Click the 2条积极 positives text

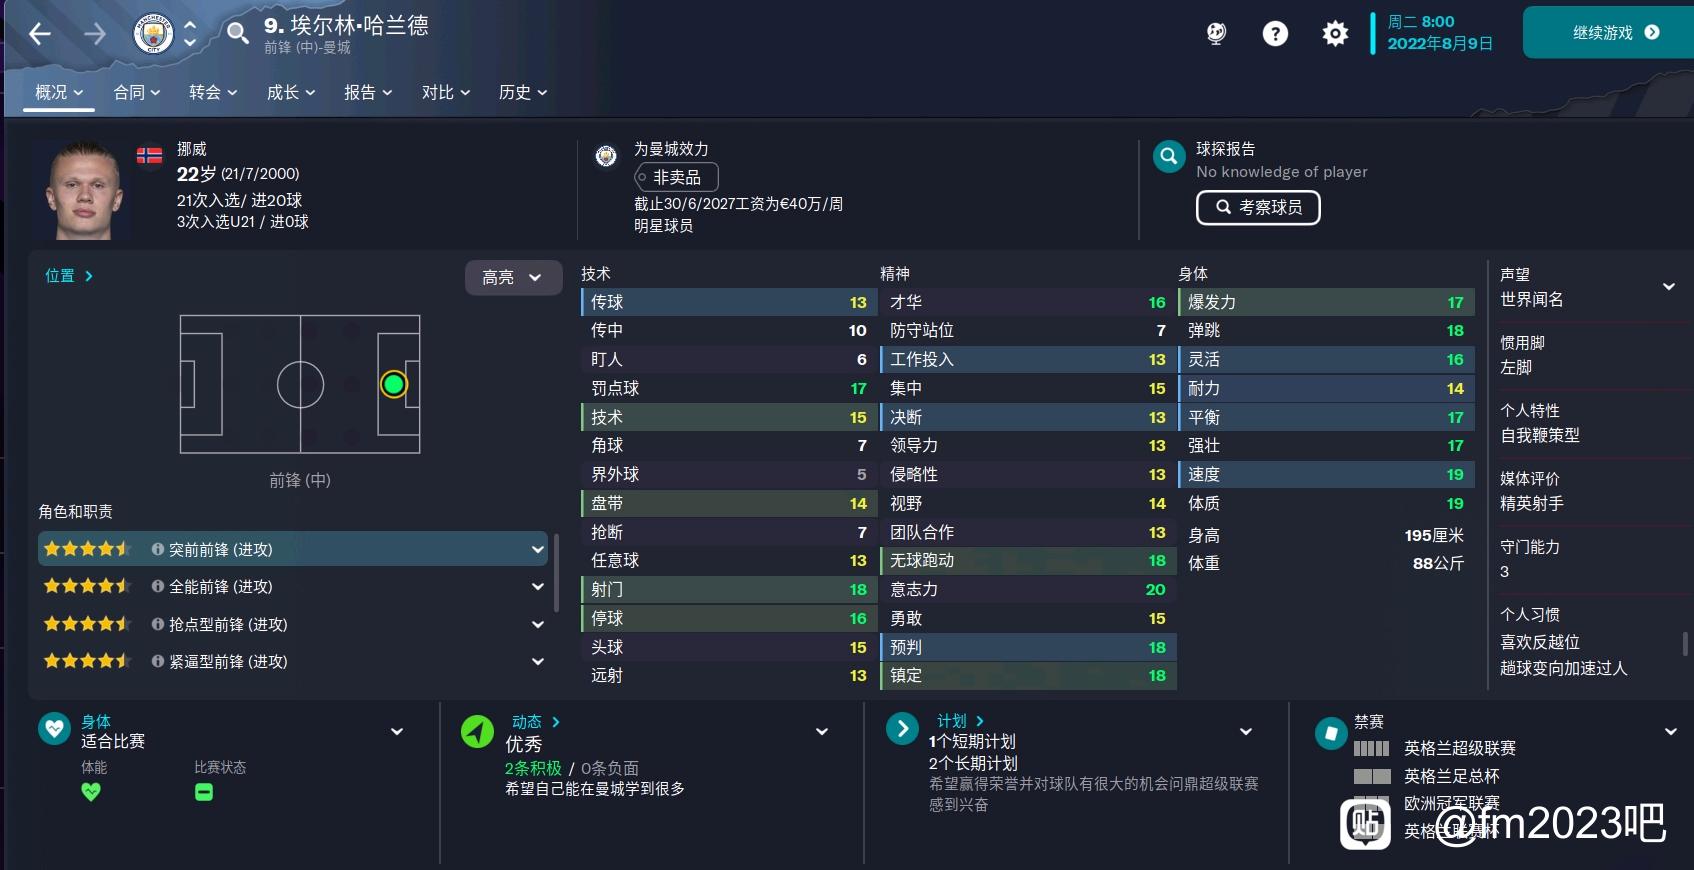533,768
